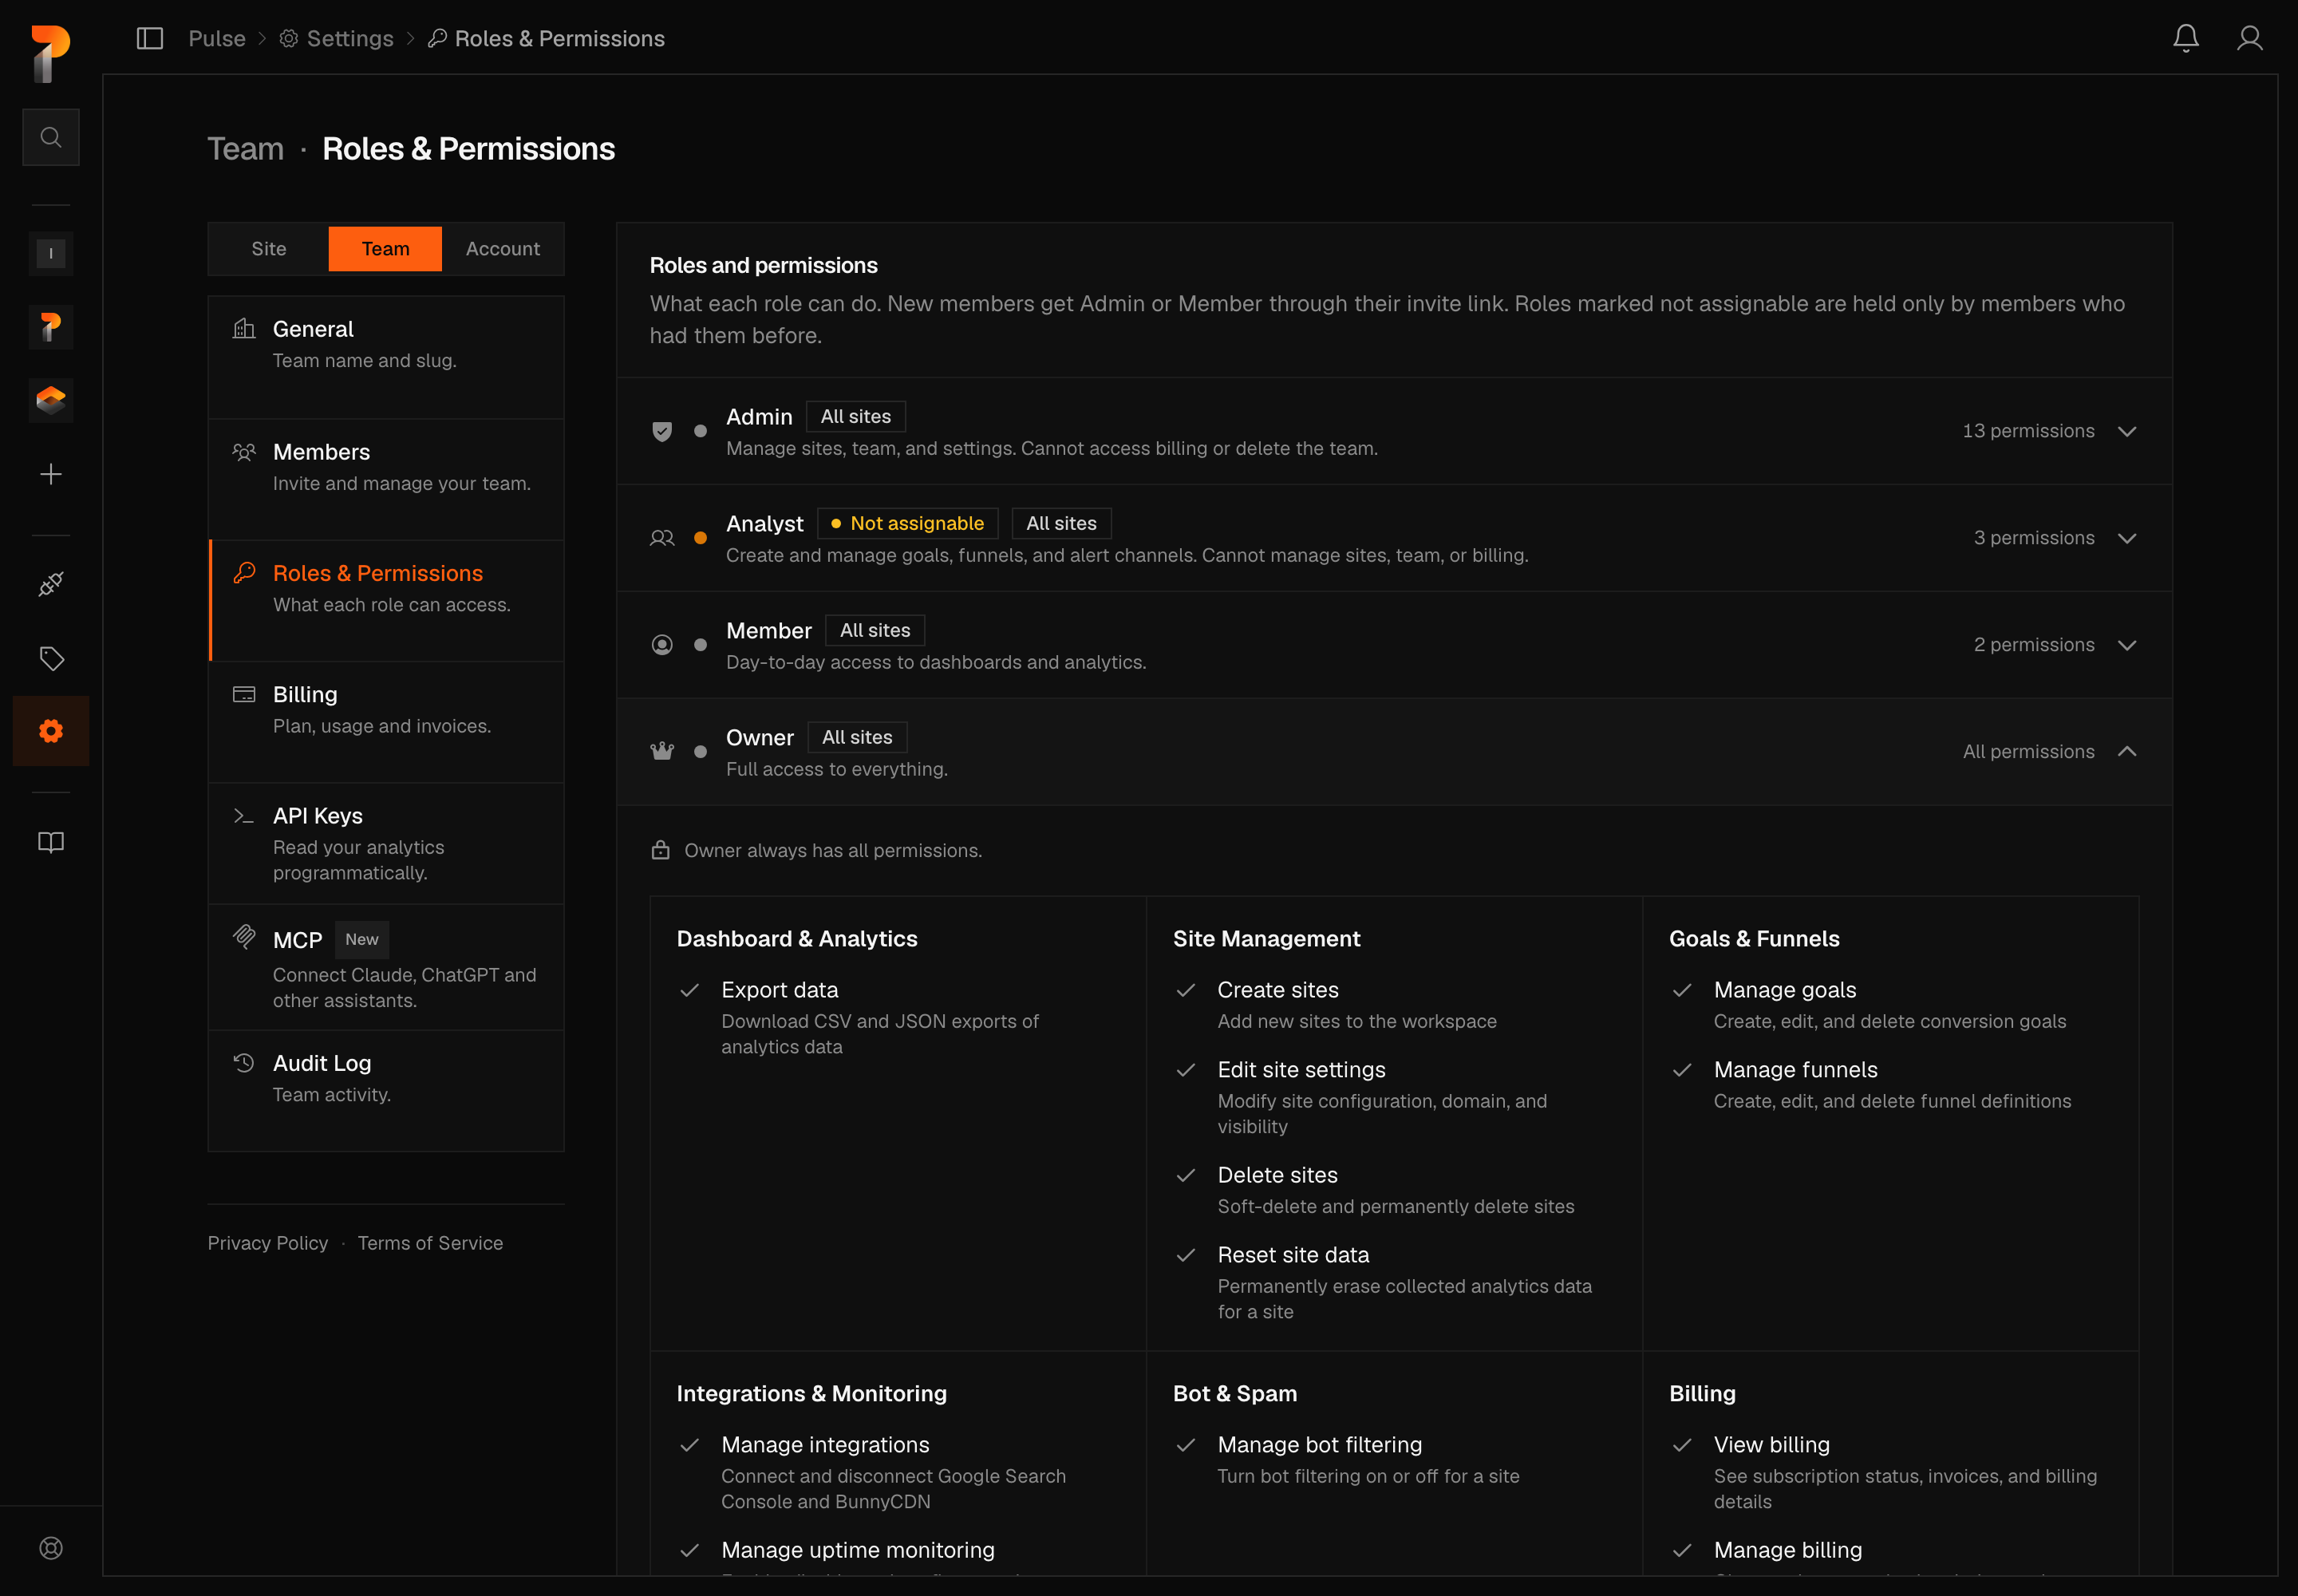The width and height of the screenshot is (2298, 1596).
Task: Click the Admin shield icon
Action: pos(662,431)
